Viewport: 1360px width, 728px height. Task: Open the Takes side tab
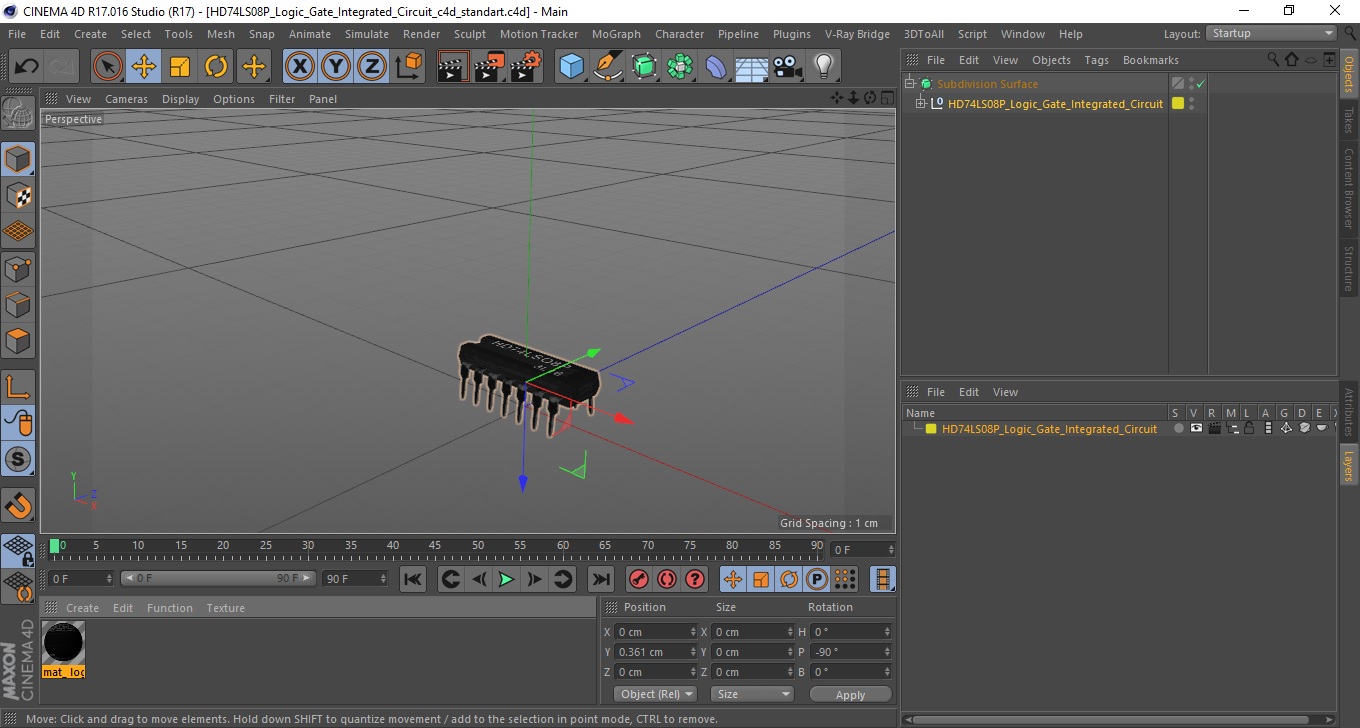pos(1349,121)
